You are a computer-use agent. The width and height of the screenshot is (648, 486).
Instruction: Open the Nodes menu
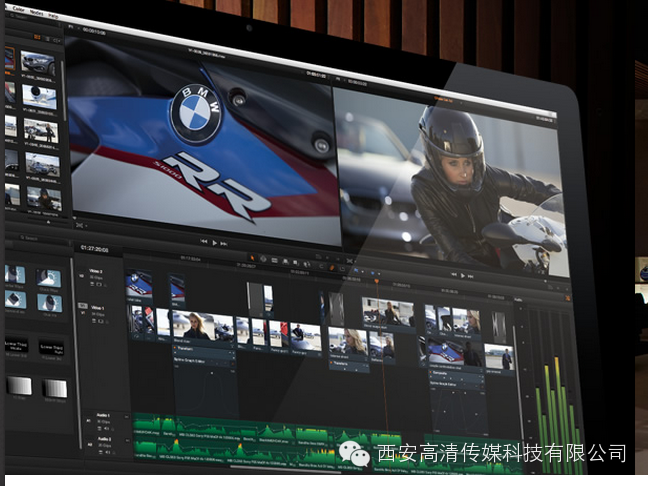click(36, 12)
